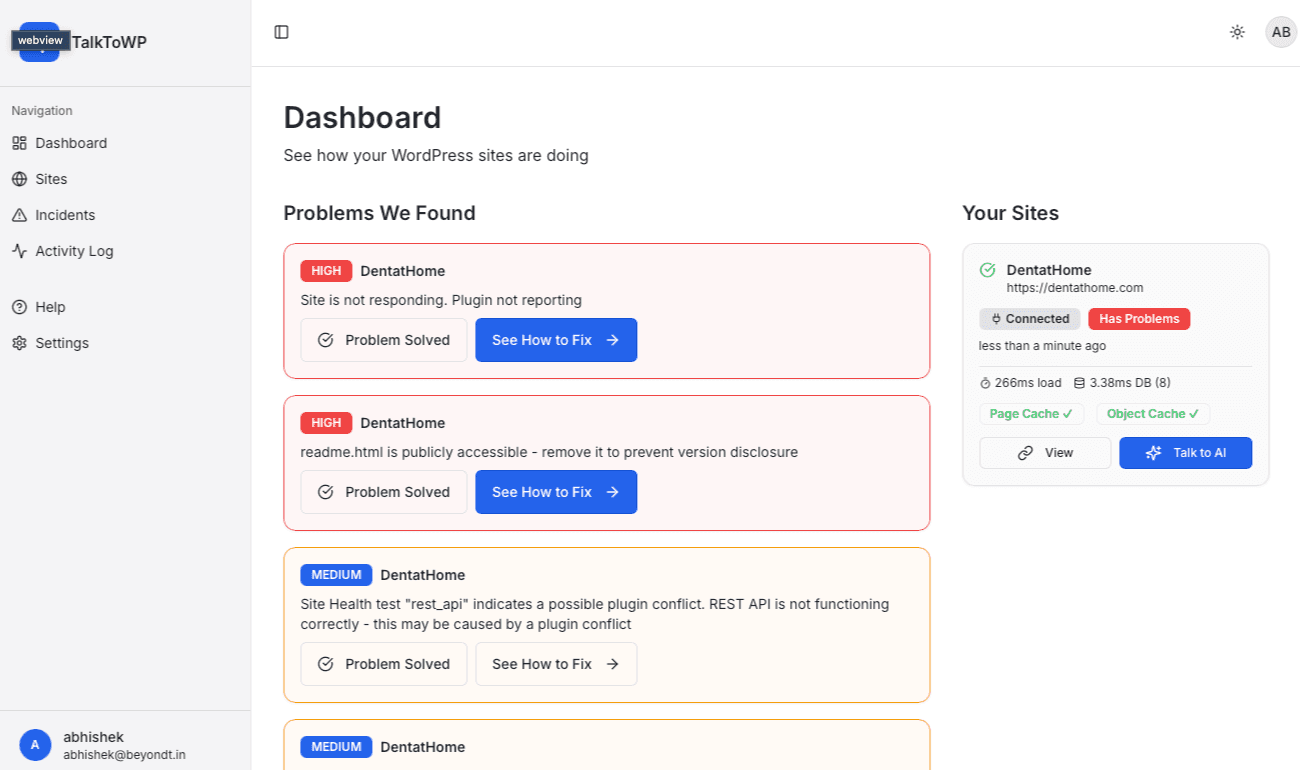Expand the Connected status badge

pyautogui.click(x=1029, y=318)
